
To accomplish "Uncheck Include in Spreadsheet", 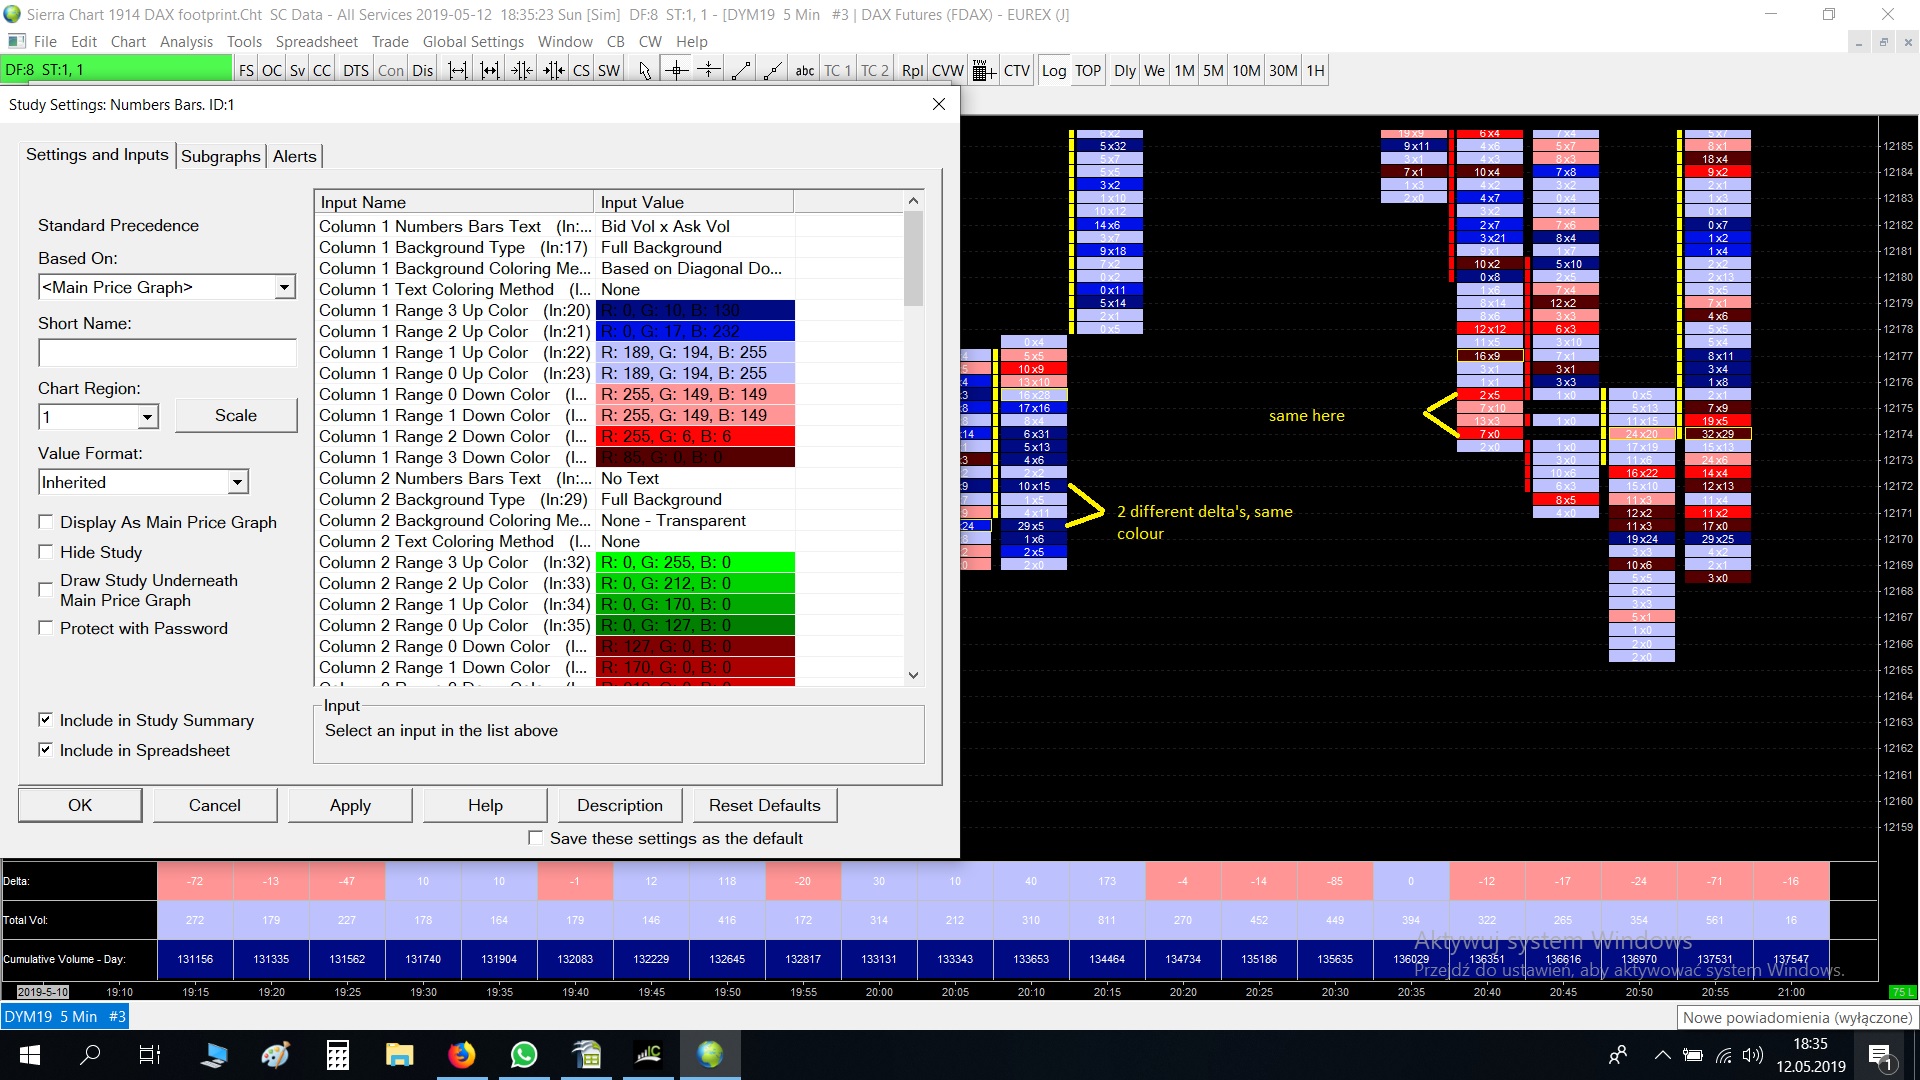I will pyautogui.click(x=46, y=750).
